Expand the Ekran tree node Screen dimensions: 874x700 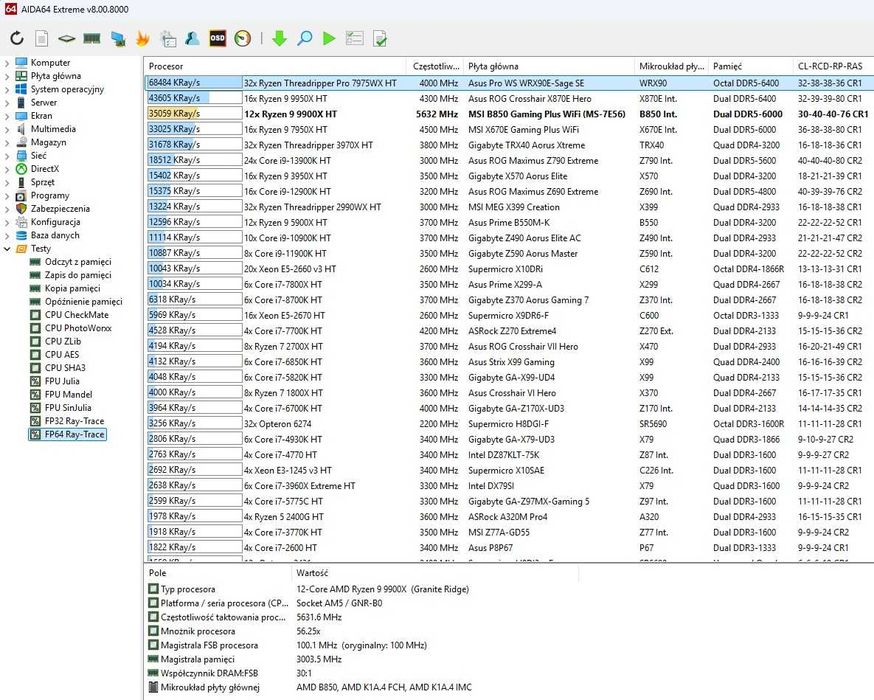(7, 116)
